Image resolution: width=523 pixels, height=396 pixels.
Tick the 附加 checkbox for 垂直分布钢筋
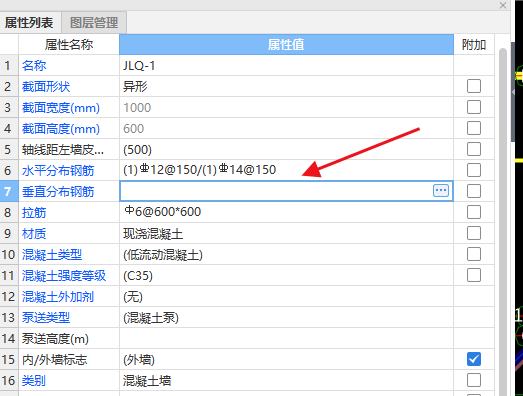point(474,191)
